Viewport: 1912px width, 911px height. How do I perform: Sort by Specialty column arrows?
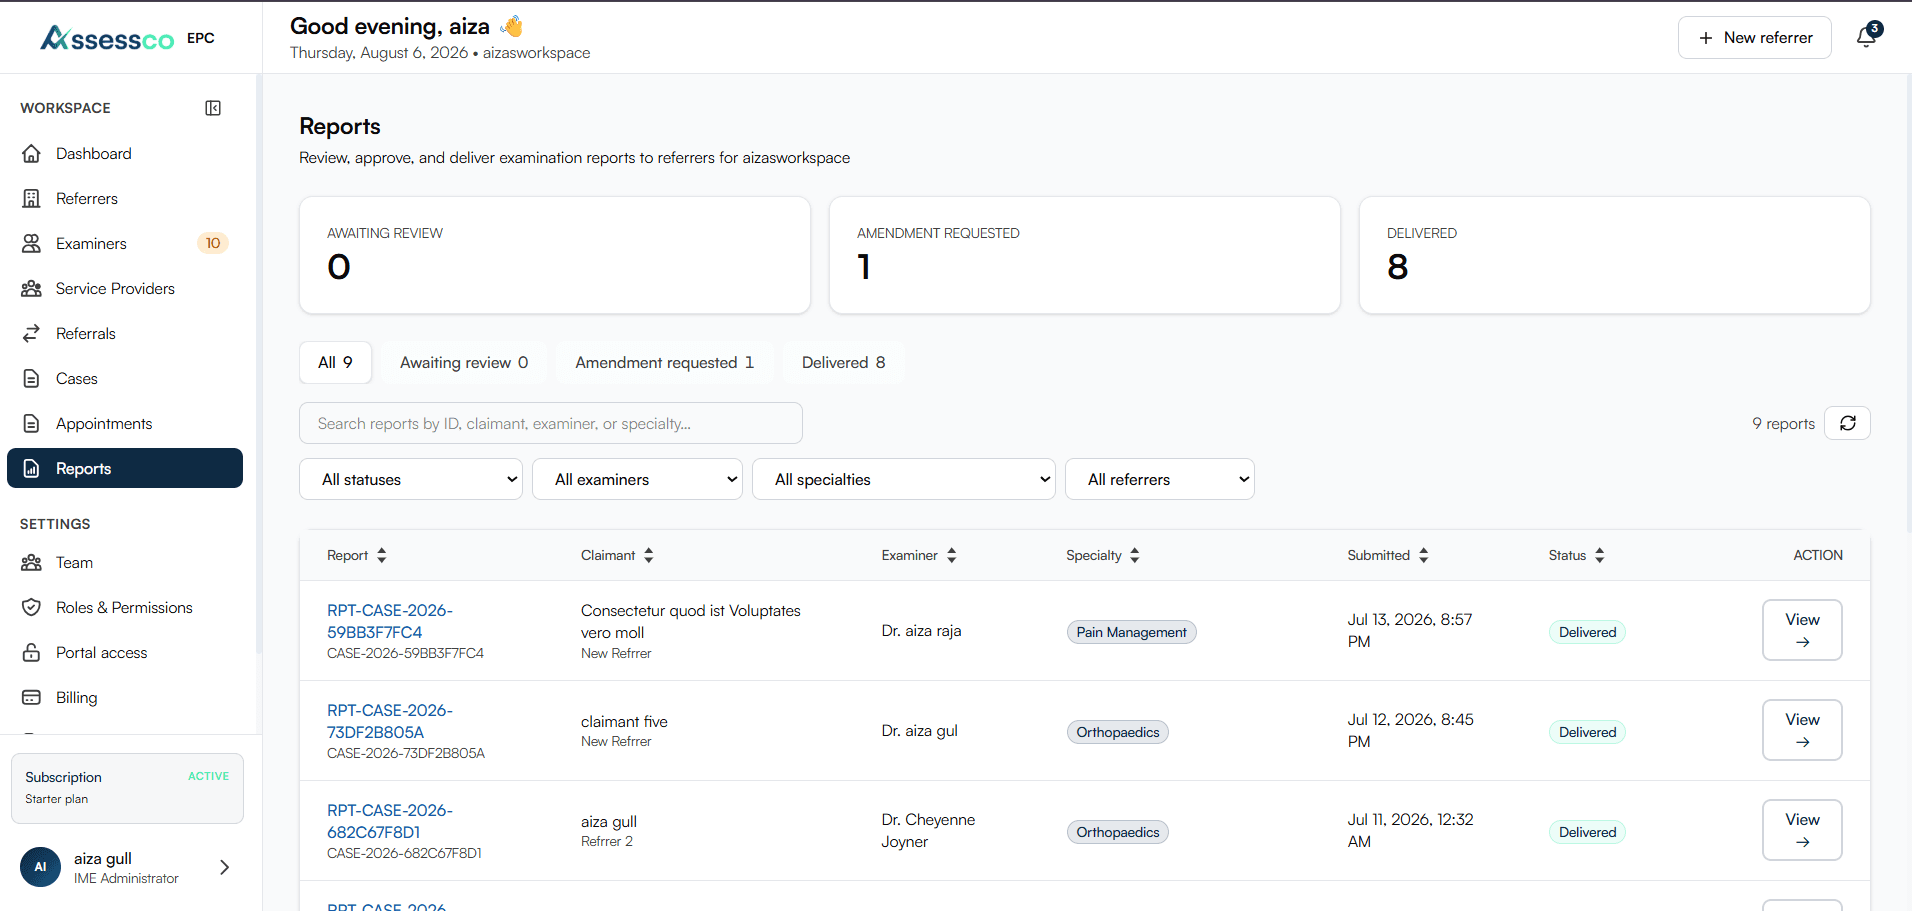[x=1135, y=555]
